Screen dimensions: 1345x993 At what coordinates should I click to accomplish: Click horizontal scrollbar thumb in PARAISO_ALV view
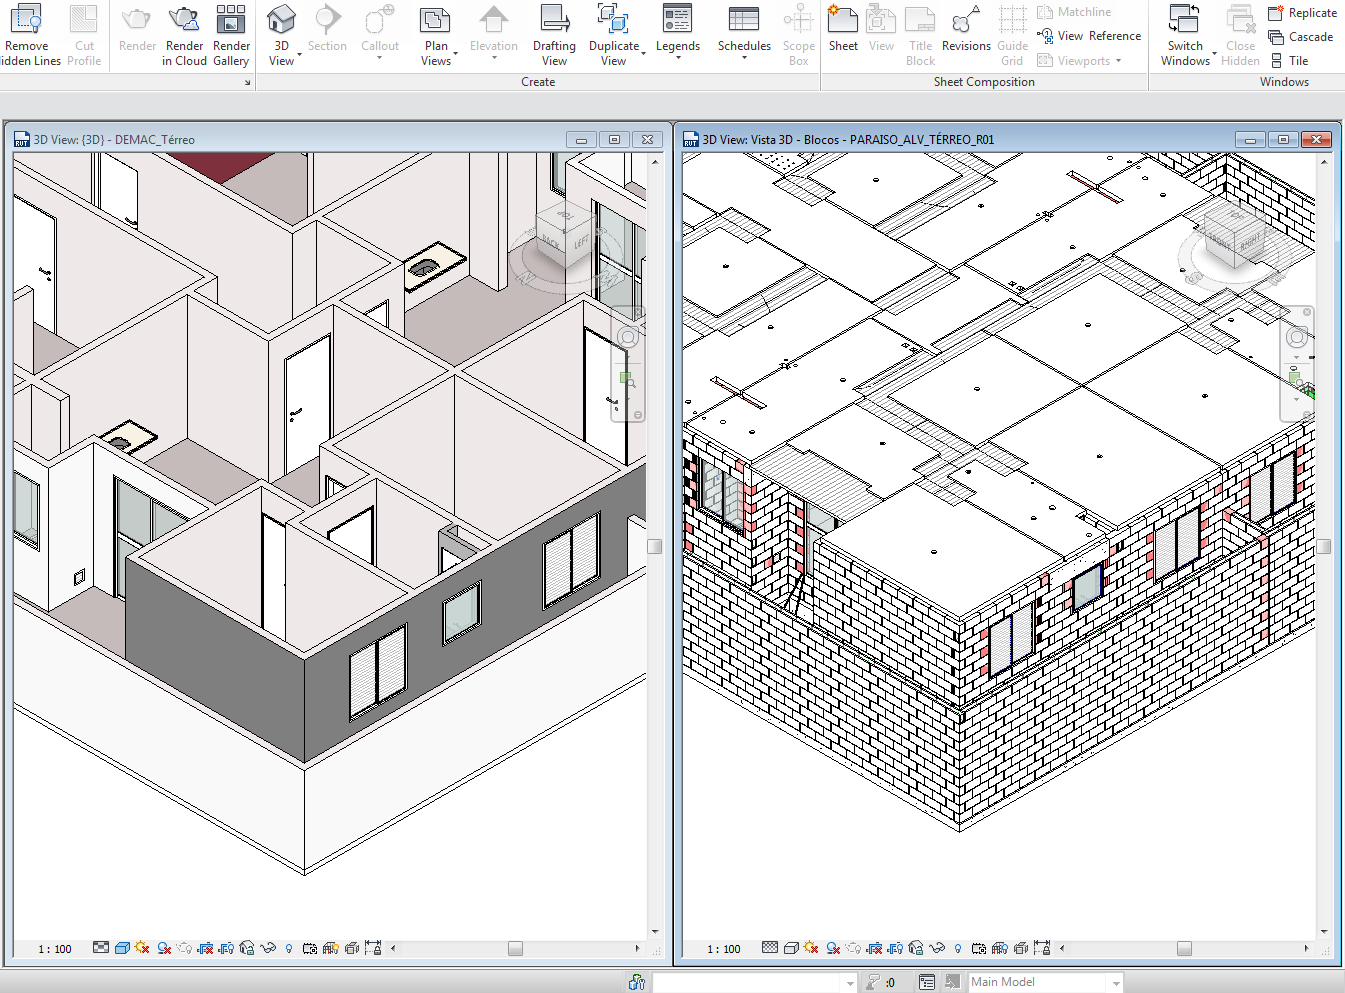(1184, 948)
